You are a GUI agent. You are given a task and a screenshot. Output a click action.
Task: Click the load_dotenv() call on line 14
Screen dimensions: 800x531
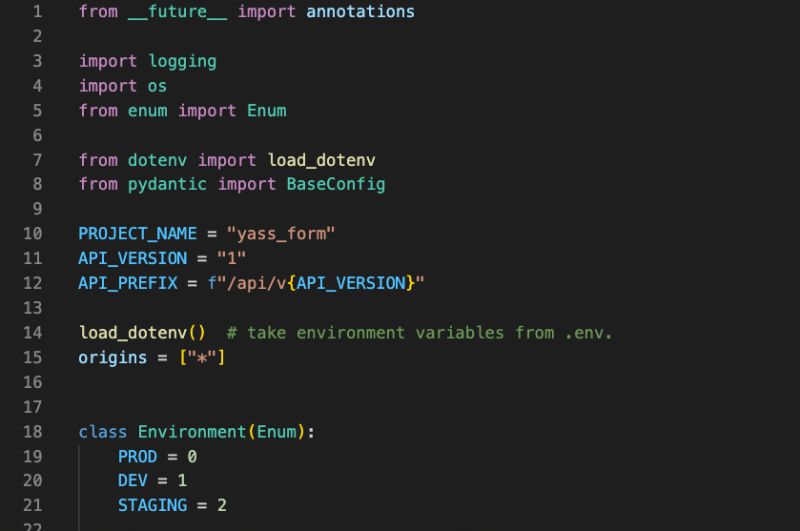[x=142, y=333]
